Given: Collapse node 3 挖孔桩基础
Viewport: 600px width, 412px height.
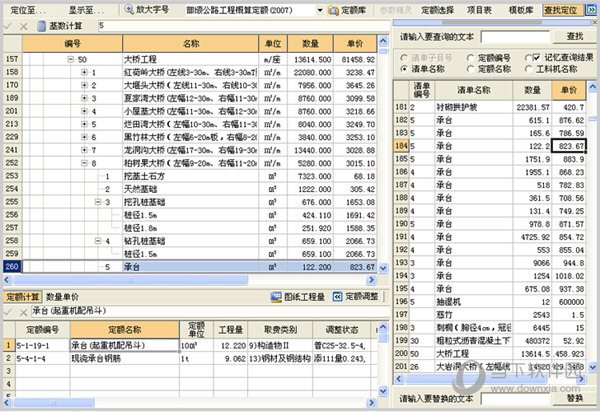Looking at the screenshot, I should tap(98, 202).
